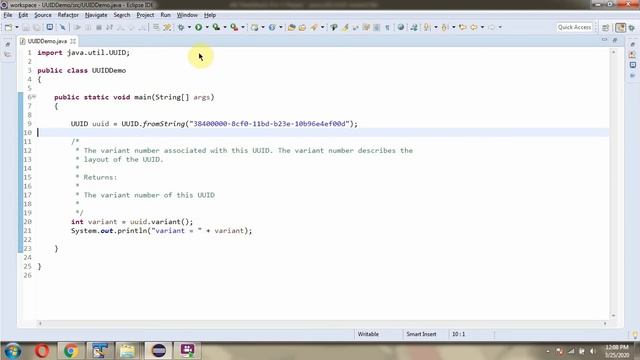Minimize the editor area

pos(604,40)
